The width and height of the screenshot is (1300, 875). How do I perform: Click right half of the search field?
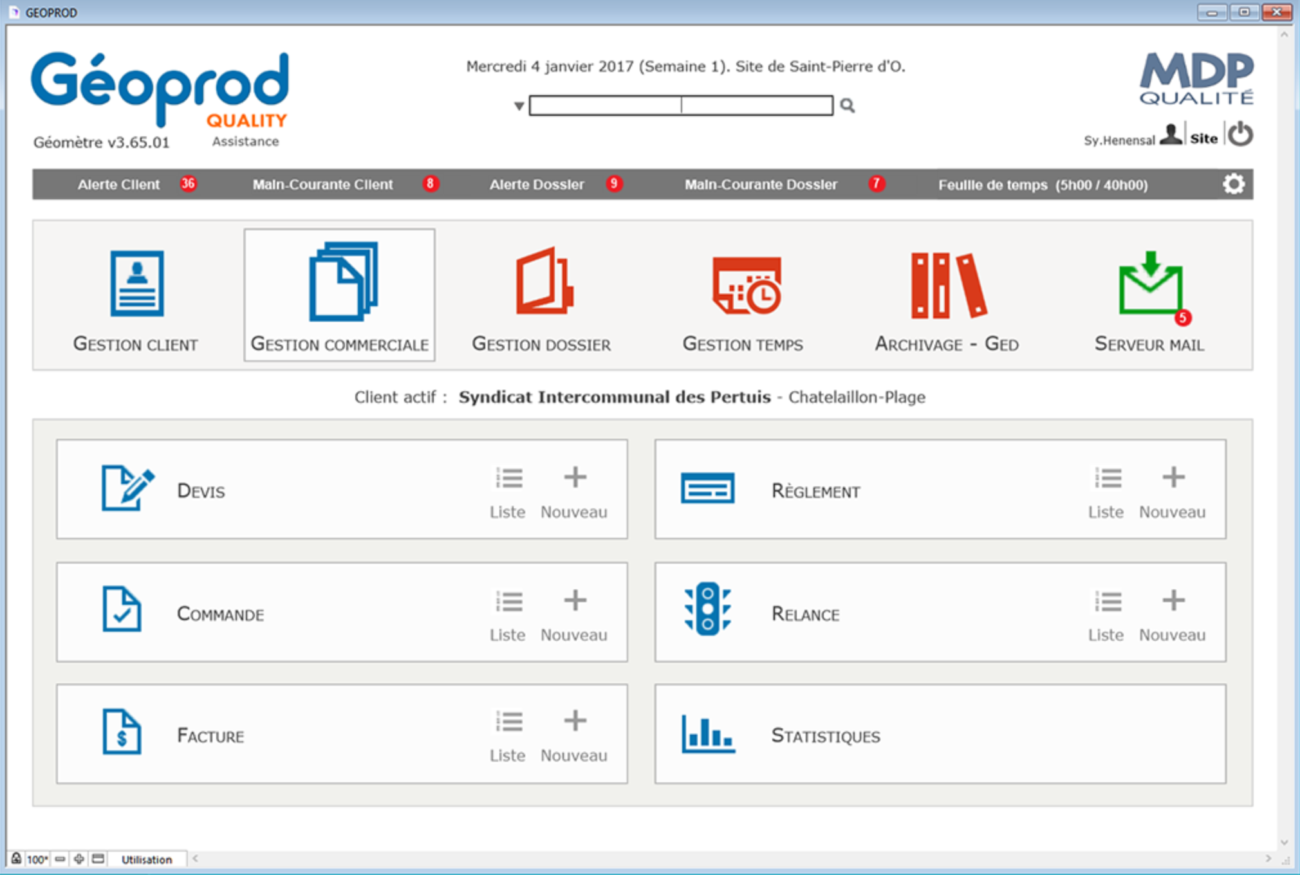tap(757, 105)
